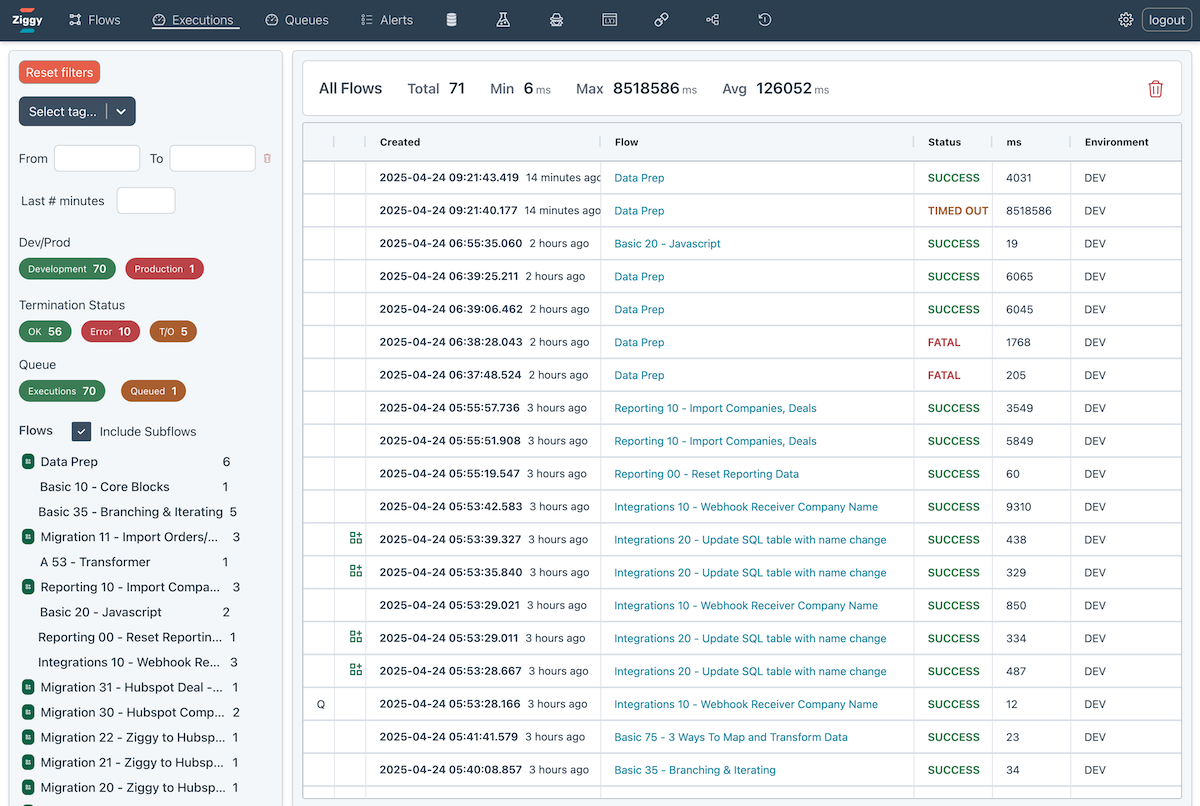Expand Migration 11 - Import Orders flow item

(x=28, y=537)
